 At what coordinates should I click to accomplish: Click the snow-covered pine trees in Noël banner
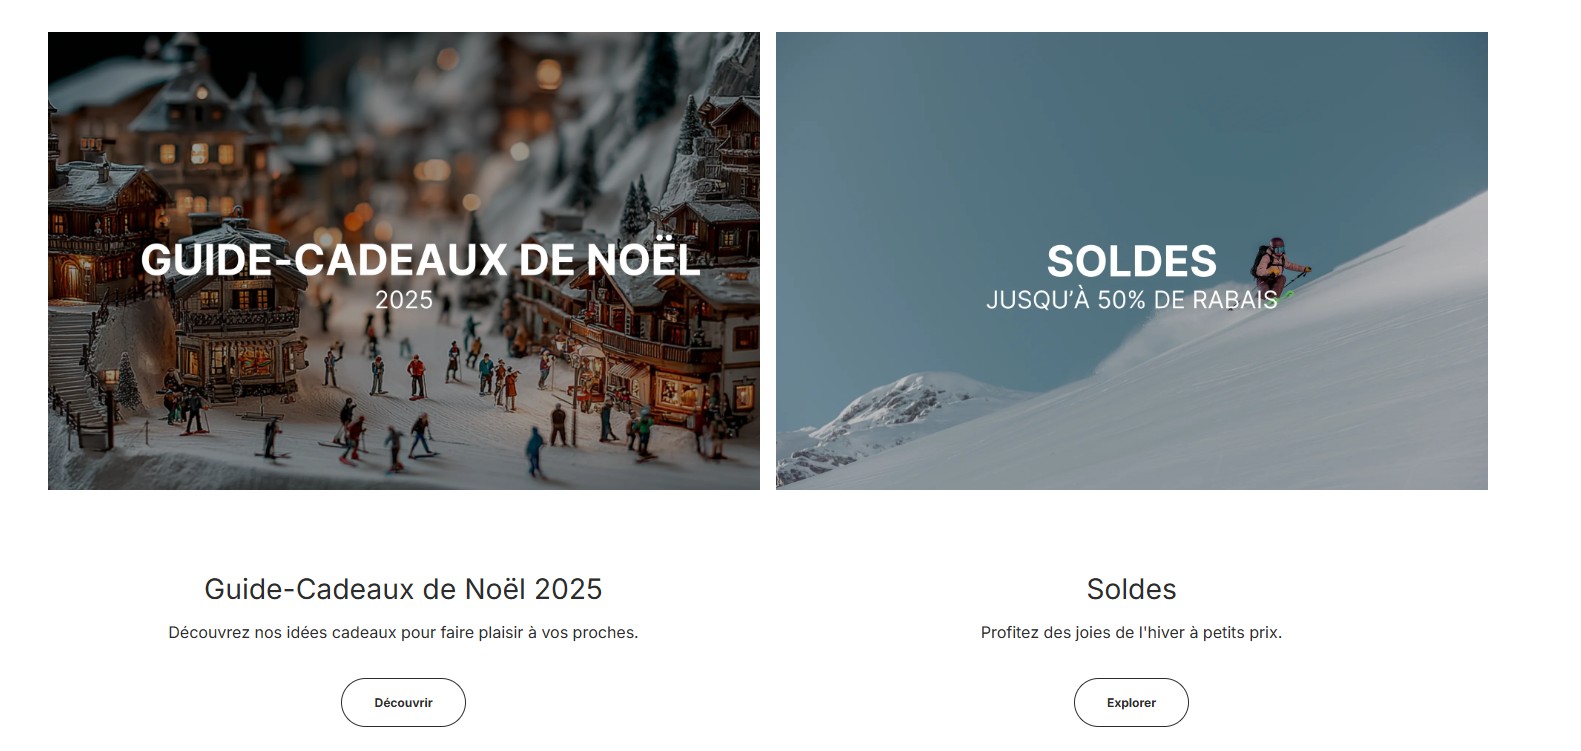[634, 205]
